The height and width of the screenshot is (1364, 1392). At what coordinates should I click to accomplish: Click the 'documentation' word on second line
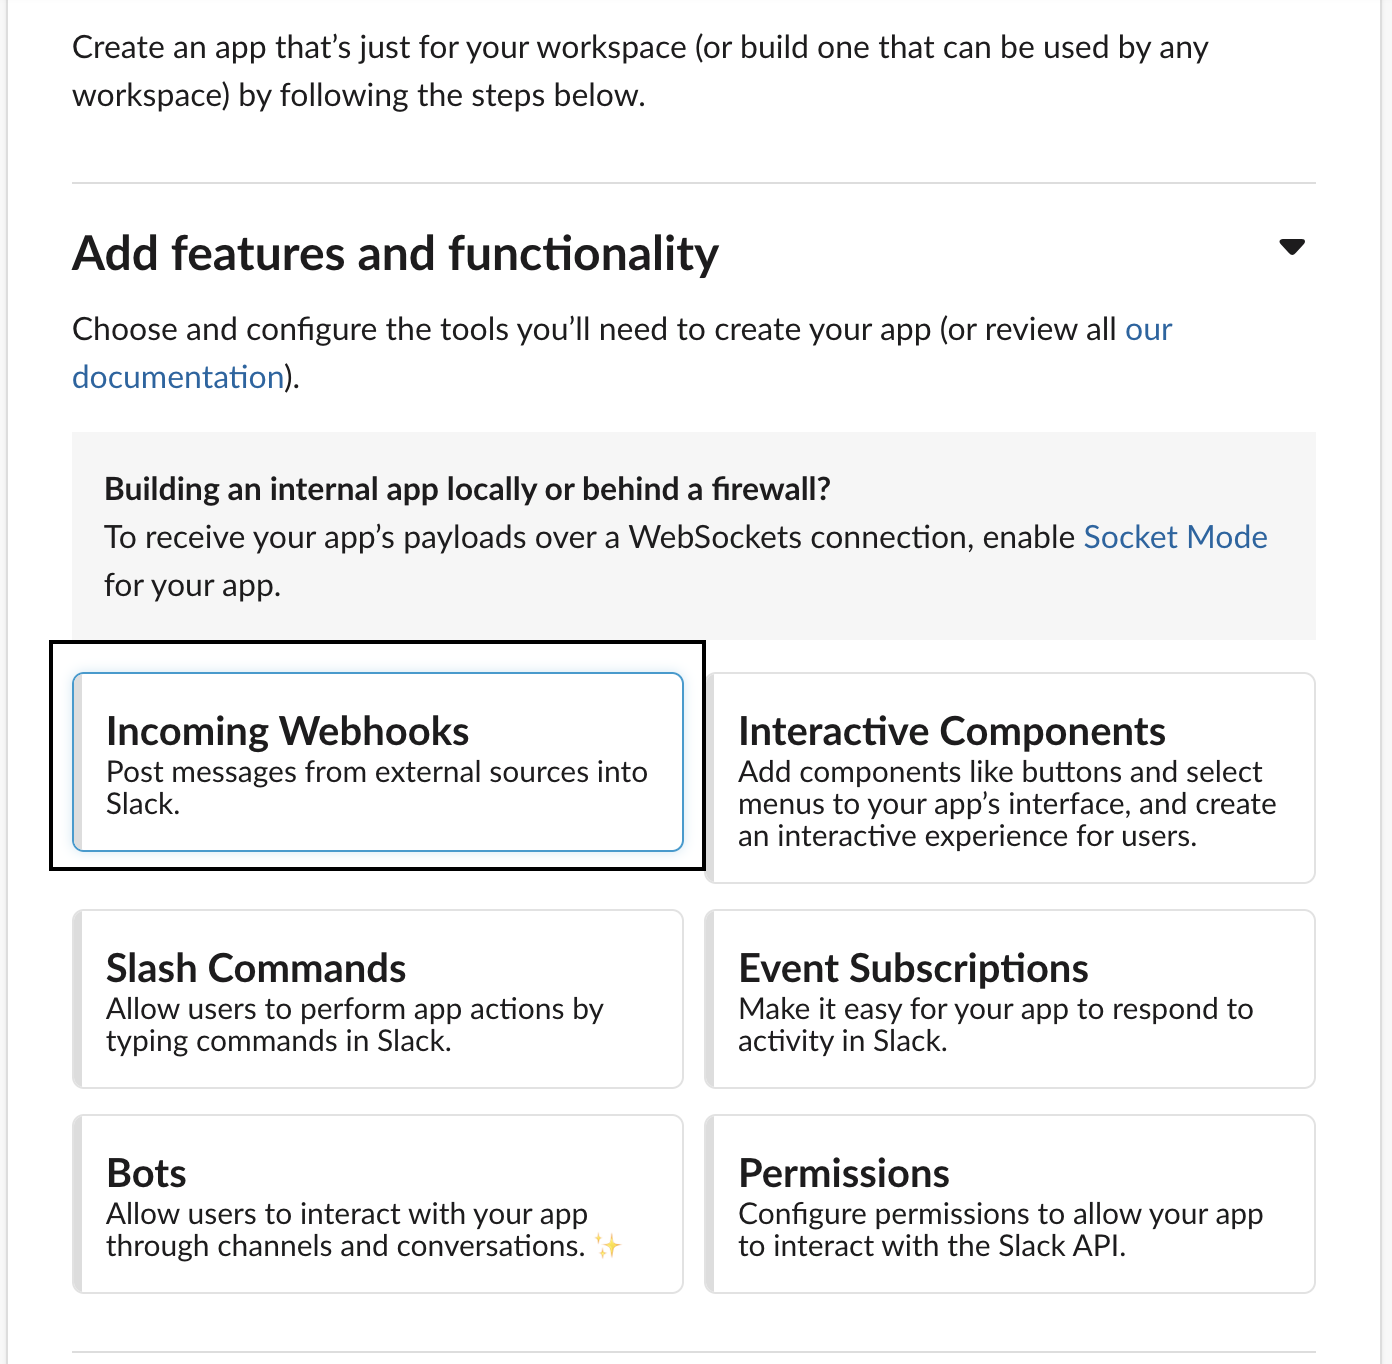coord(178,377)
